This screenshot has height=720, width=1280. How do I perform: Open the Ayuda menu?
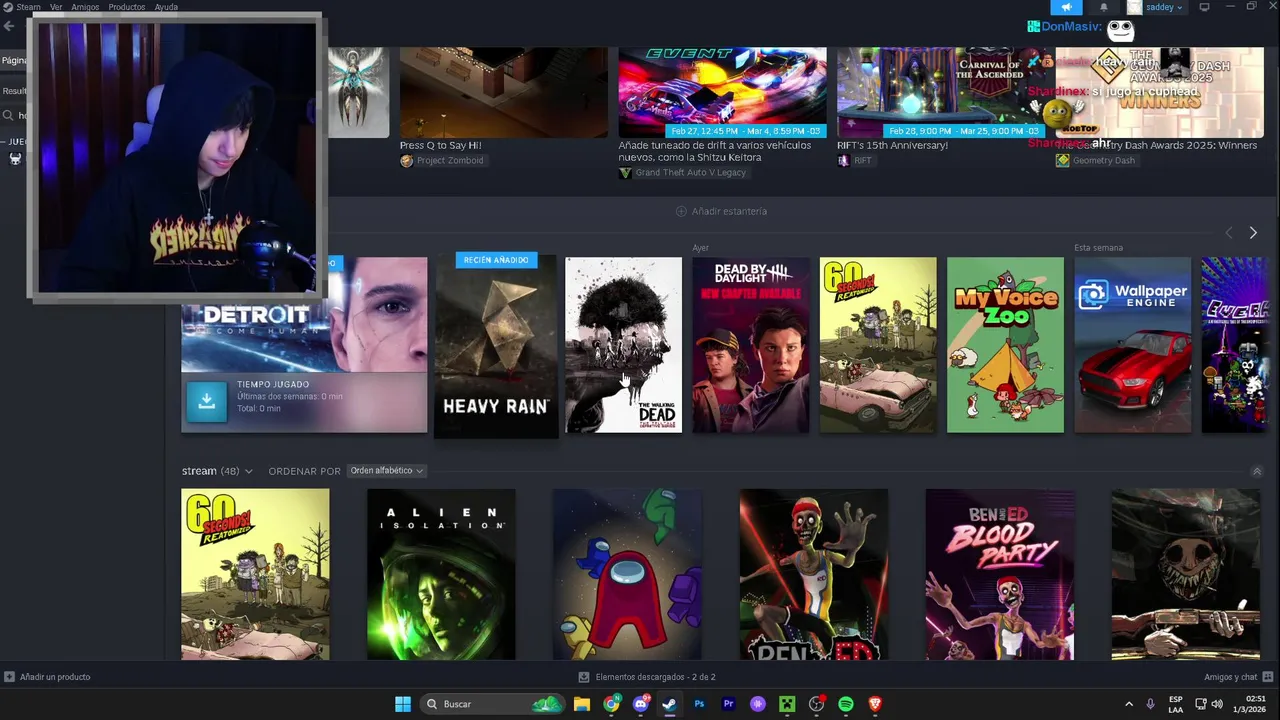pyautogui.click(x=166, y=7)
